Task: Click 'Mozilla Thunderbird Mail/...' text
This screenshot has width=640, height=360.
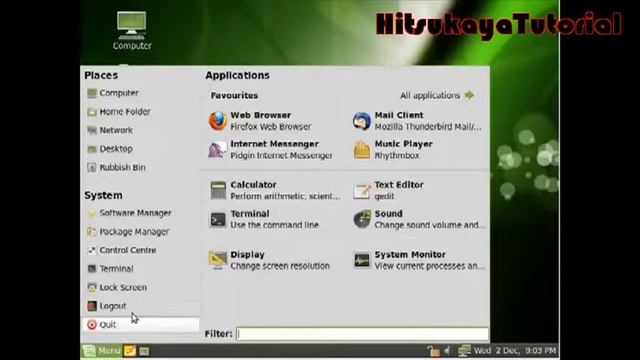Action: 428,127
